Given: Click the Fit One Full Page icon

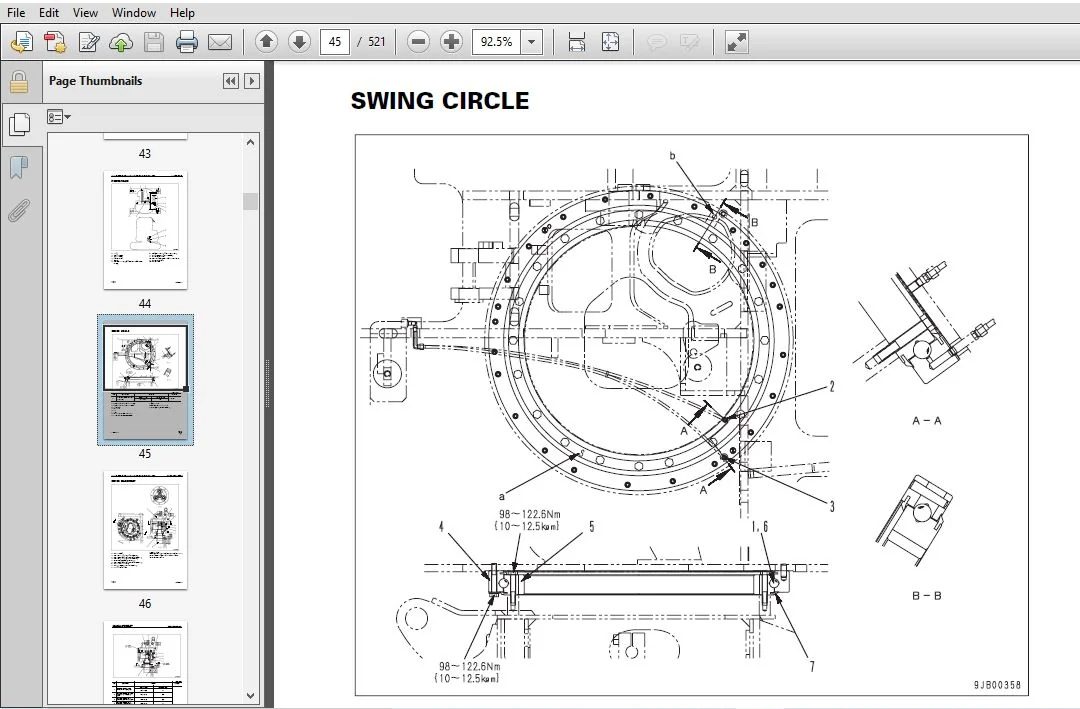Looking at the screenshot, I should [610, 42].
